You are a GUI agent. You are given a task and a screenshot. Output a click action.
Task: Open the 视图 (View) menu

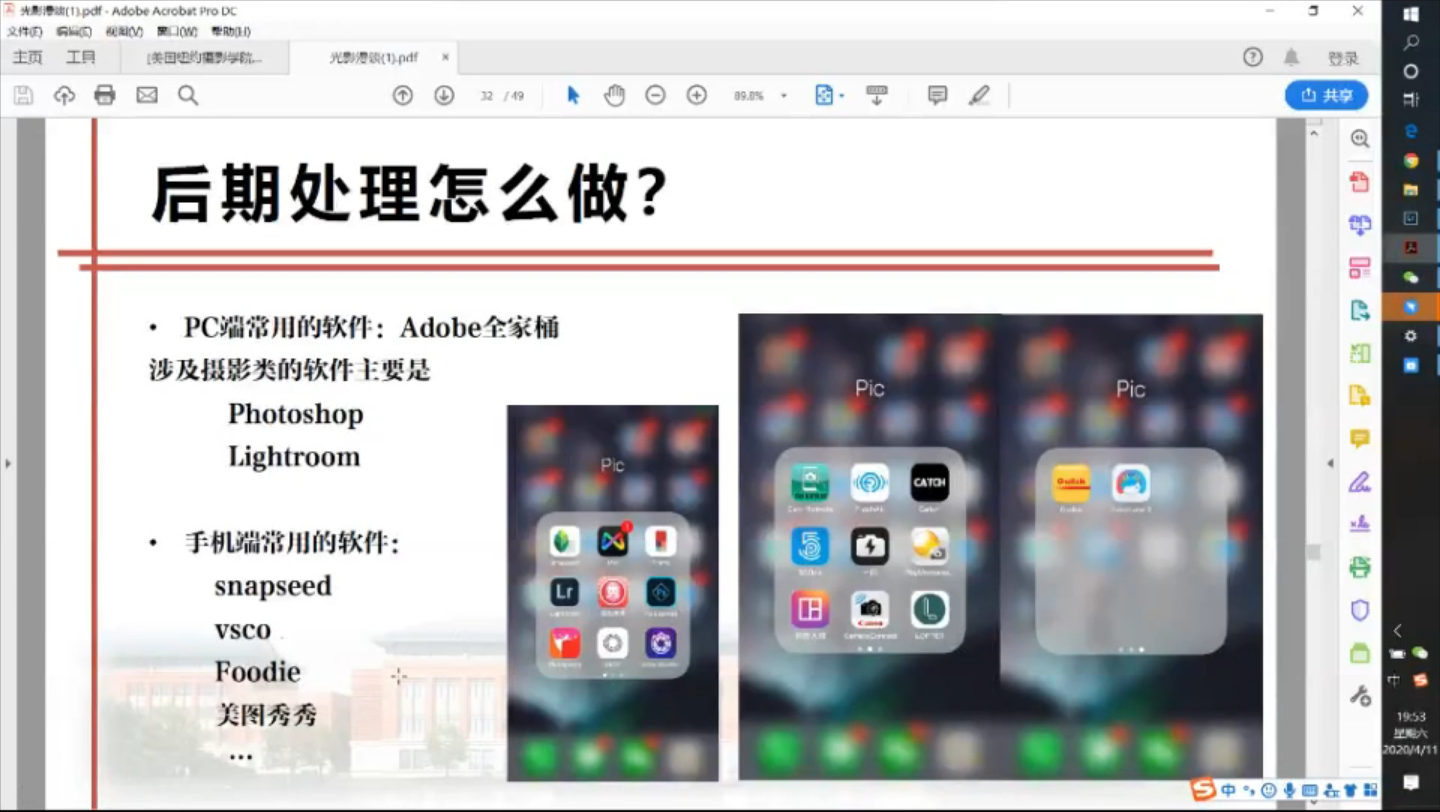124,31
